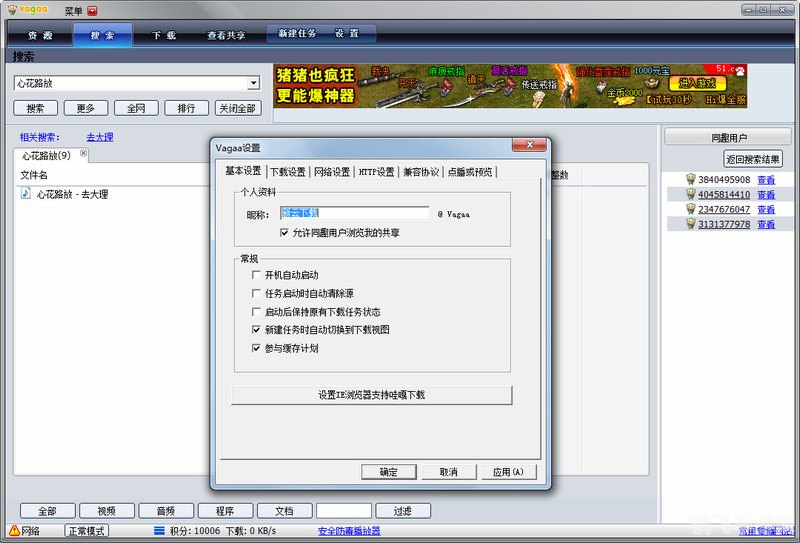Open the 去大理 related search link

[99, 137]
